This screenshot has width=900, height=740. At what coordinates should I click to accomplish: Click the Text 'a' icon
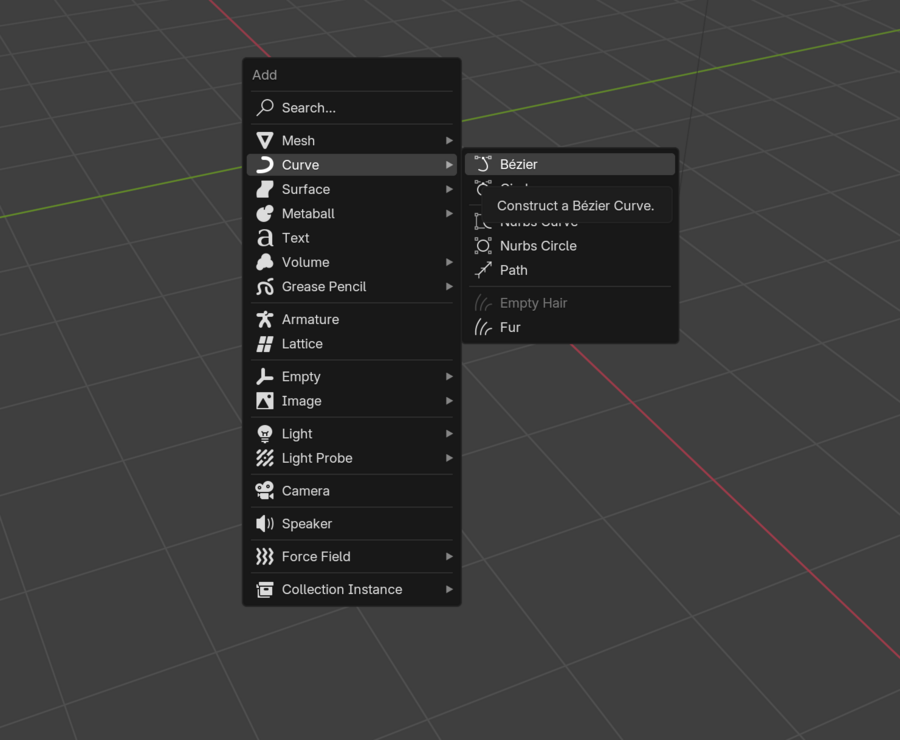(265, 238)
